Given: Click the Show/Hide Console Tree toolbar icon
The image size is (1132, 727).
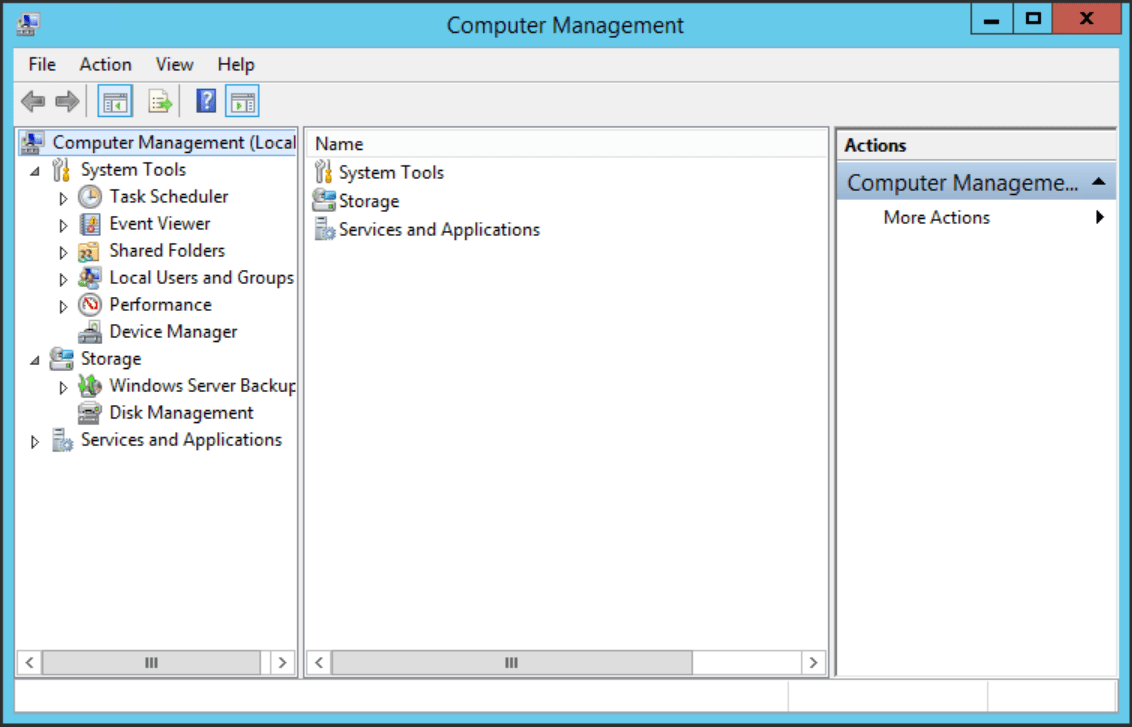Looking at the screenshot, I should pyautogui.click(x=114, y=100).
